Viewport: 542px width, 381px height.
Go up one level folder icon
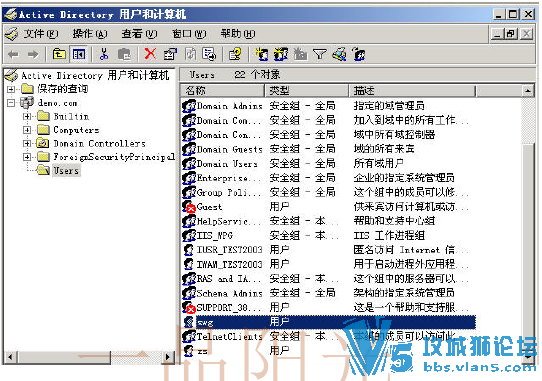[59, 54]
